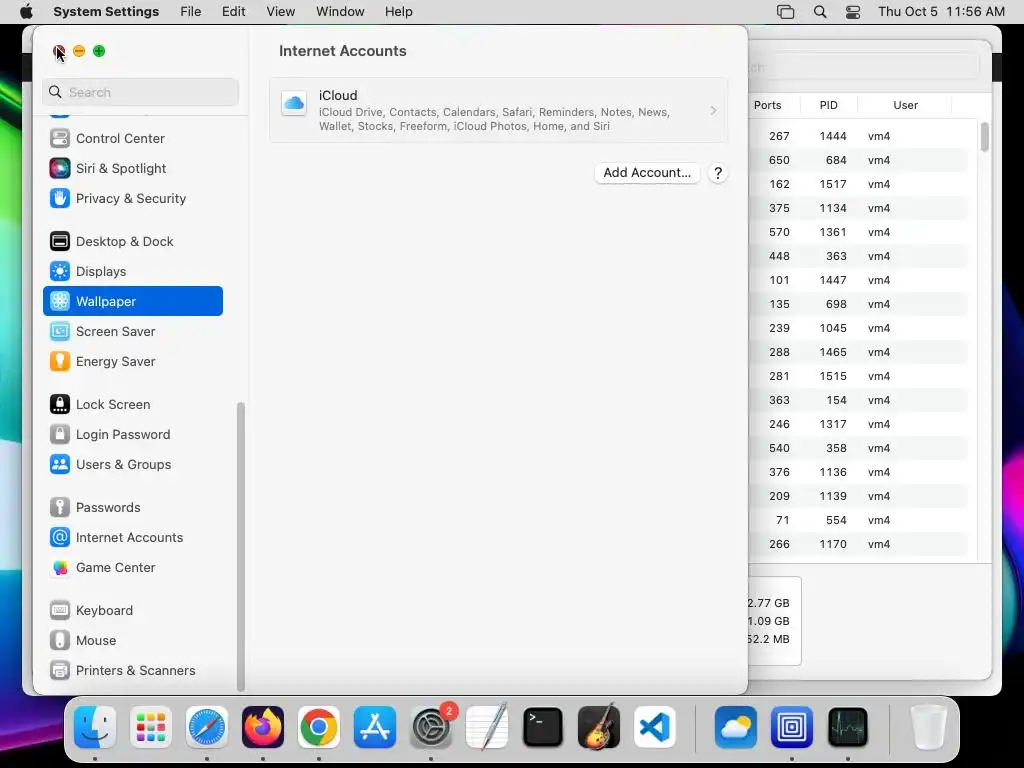Click the help question mark button
Viewport: 1024px width, 768px height.
pyautogui.click(x=718, y=173)
